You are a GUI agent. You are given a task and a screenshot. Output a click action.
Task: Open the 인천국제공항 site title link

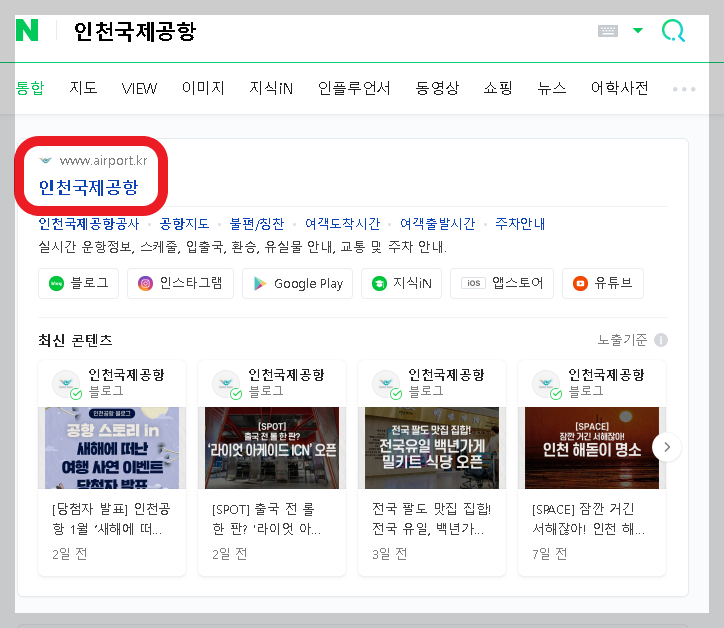[x=89, y=187]
